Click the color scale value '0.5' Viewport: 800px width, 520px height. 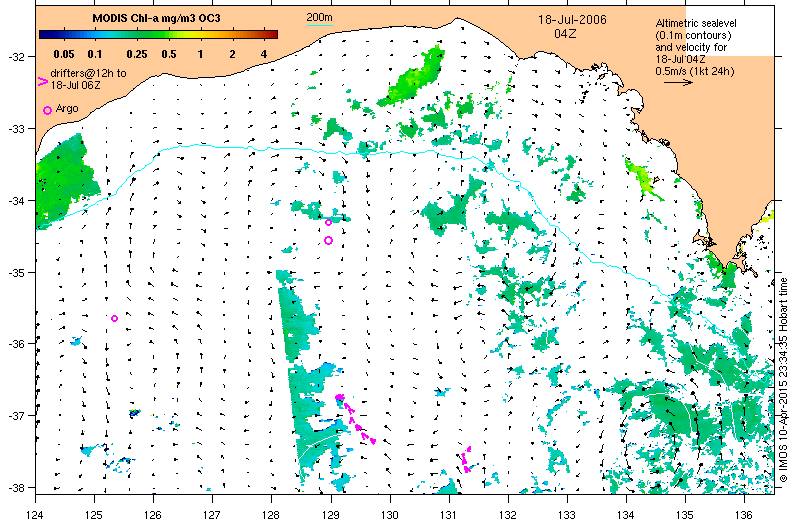(169, 54)
